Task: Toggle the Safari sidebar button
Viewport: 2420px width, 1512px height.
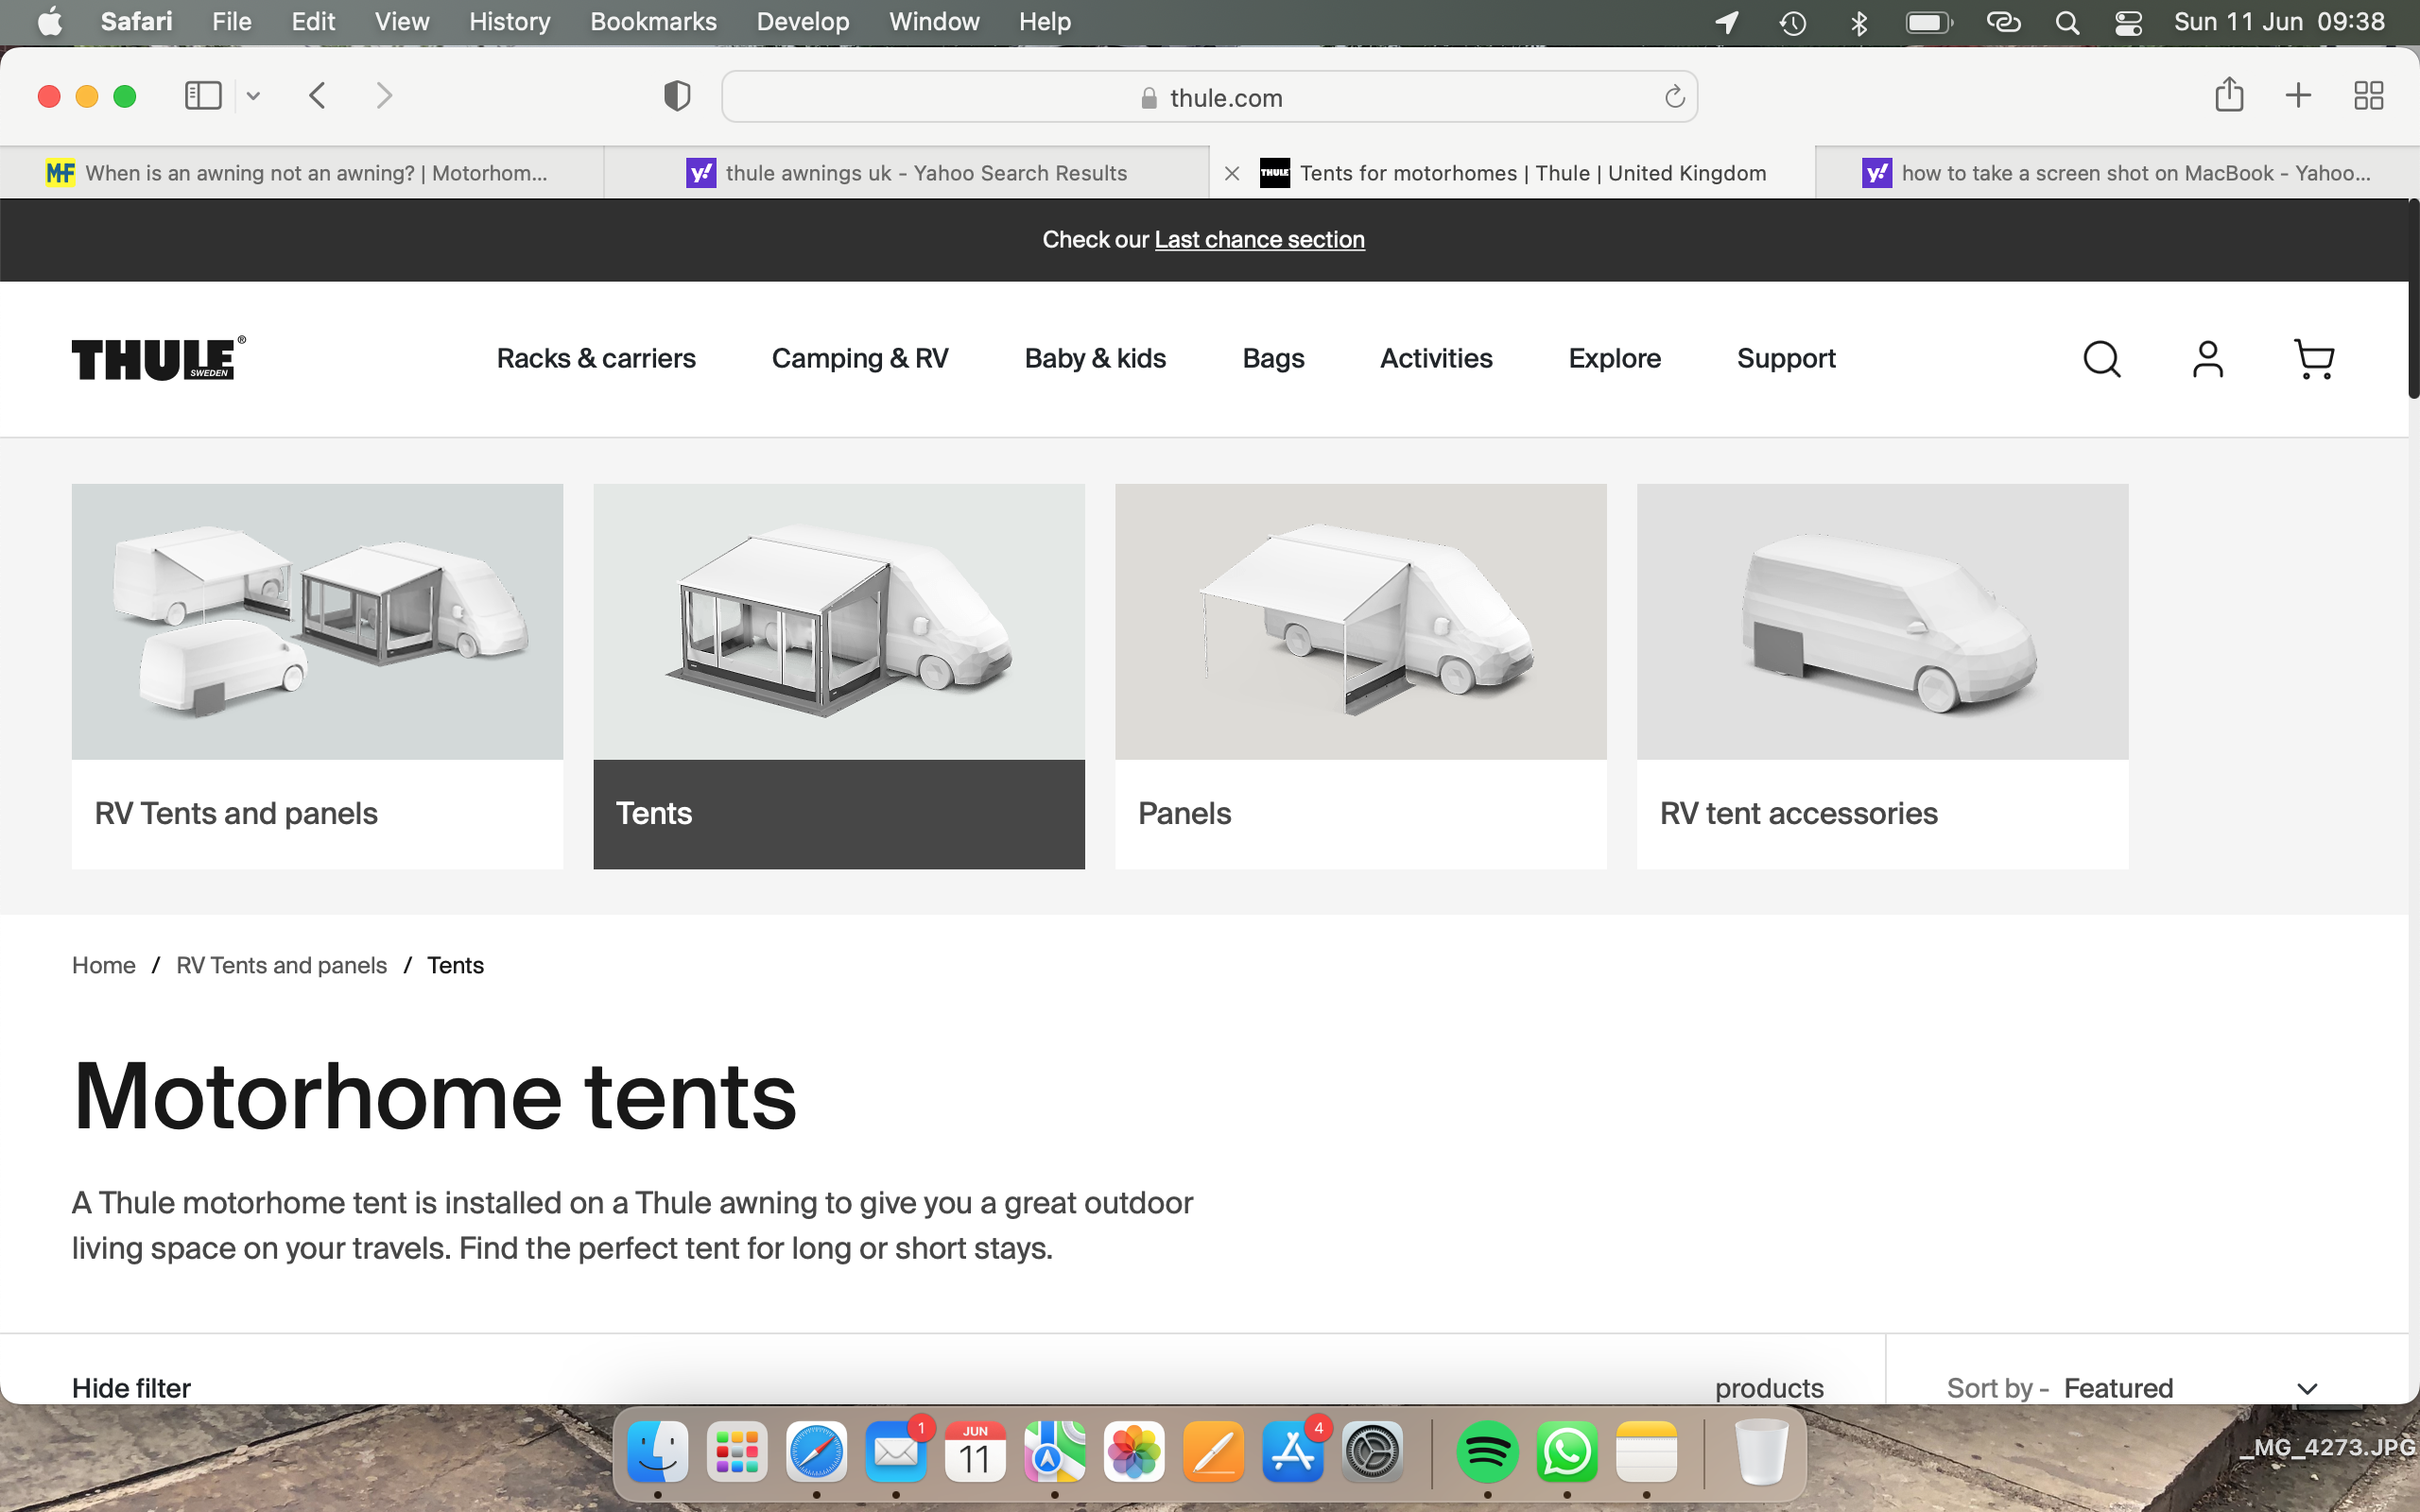Action: tap(203, 96)
